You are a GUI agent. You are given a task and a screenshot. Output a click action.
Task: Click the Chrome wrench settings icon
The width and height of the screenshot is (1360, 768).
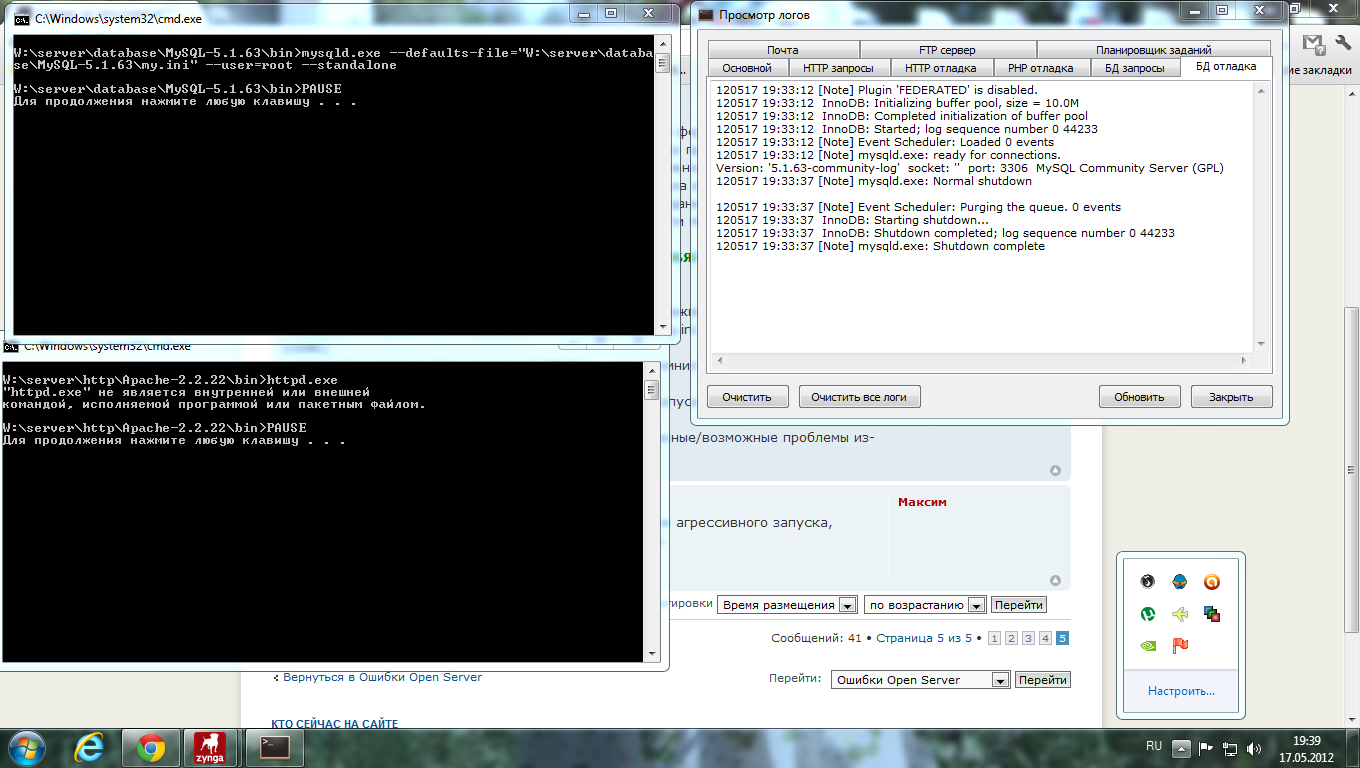(1343, 43)
